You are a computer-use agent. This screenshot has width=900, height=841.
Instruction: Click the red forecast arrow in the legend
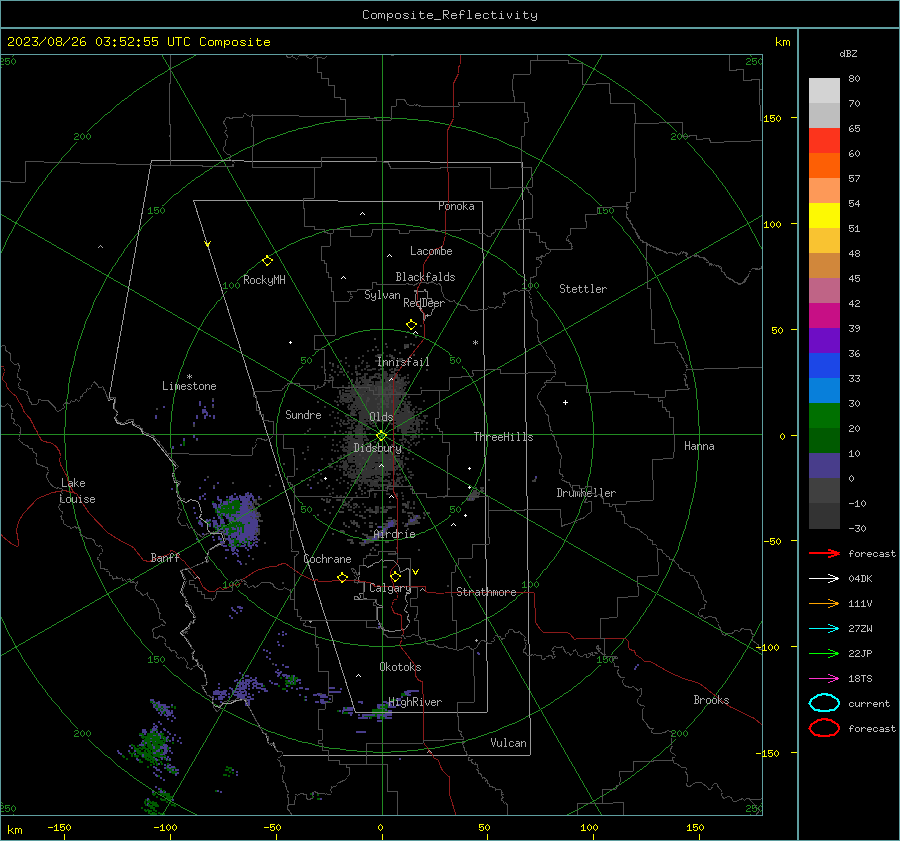pyautogui.click(x=824, y=553)
